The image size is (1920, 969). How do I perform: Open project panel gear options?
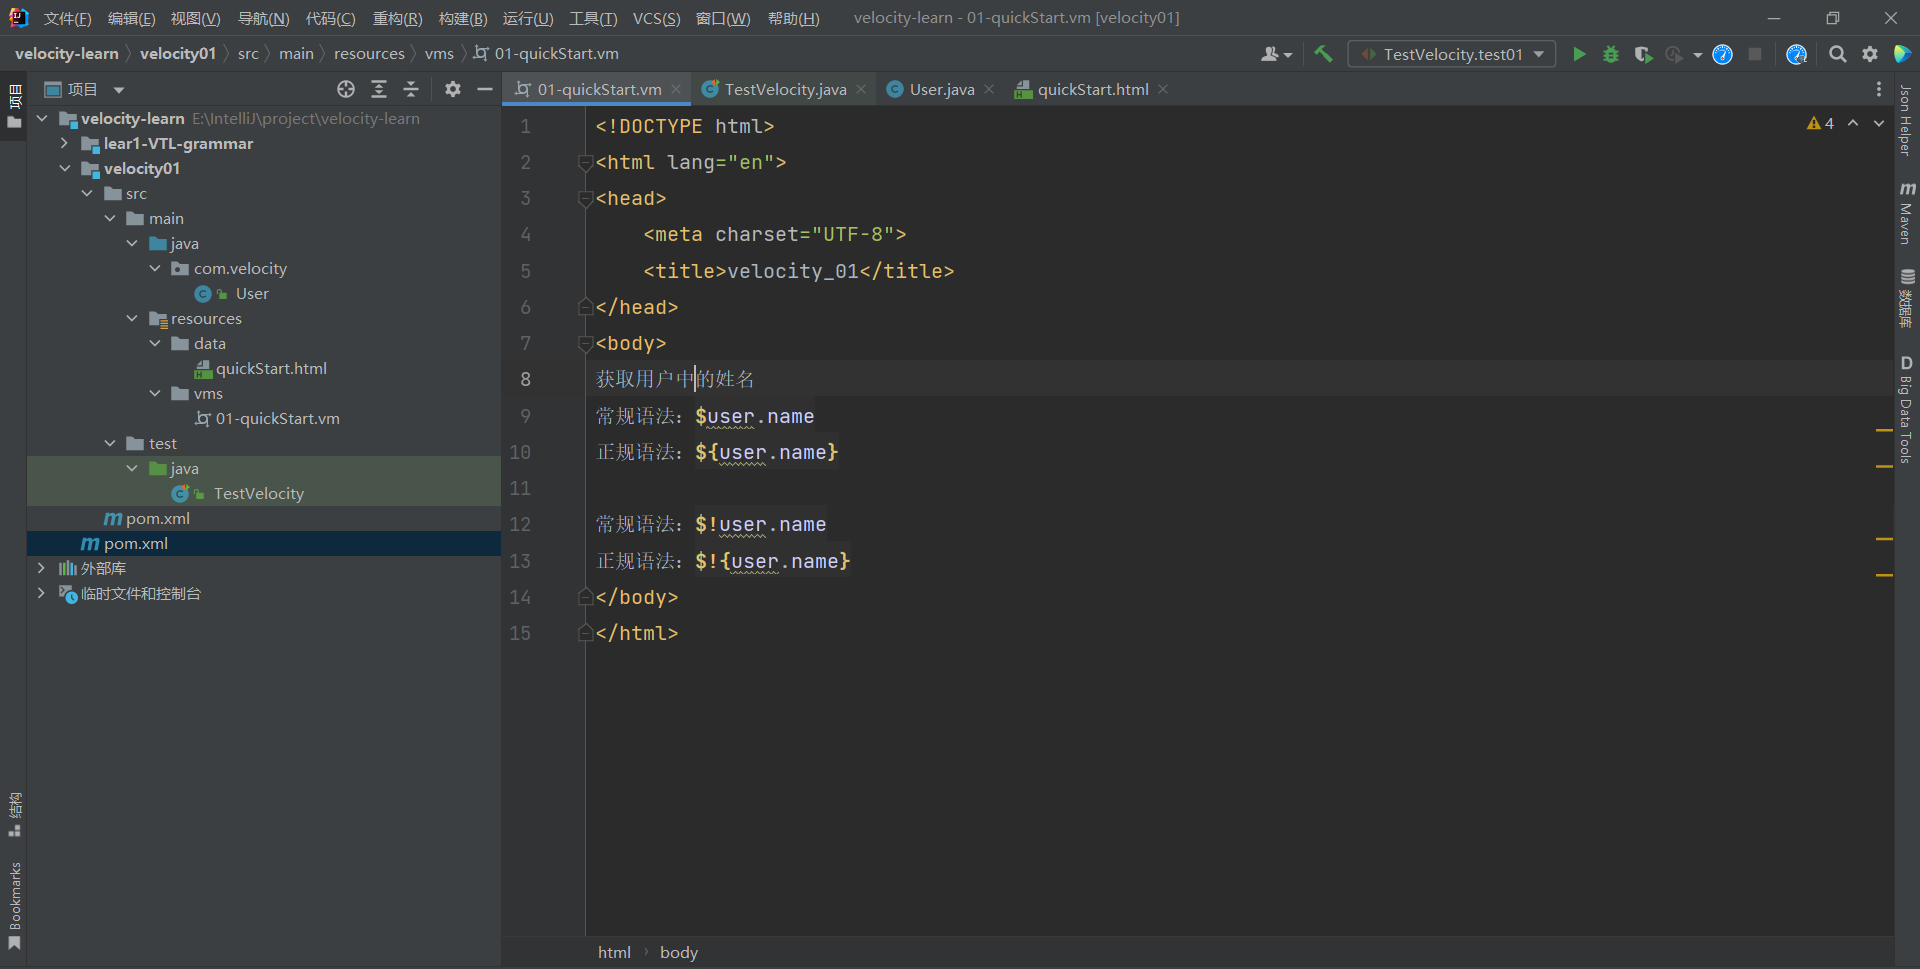pyautogui.click(x=453, y=89)
